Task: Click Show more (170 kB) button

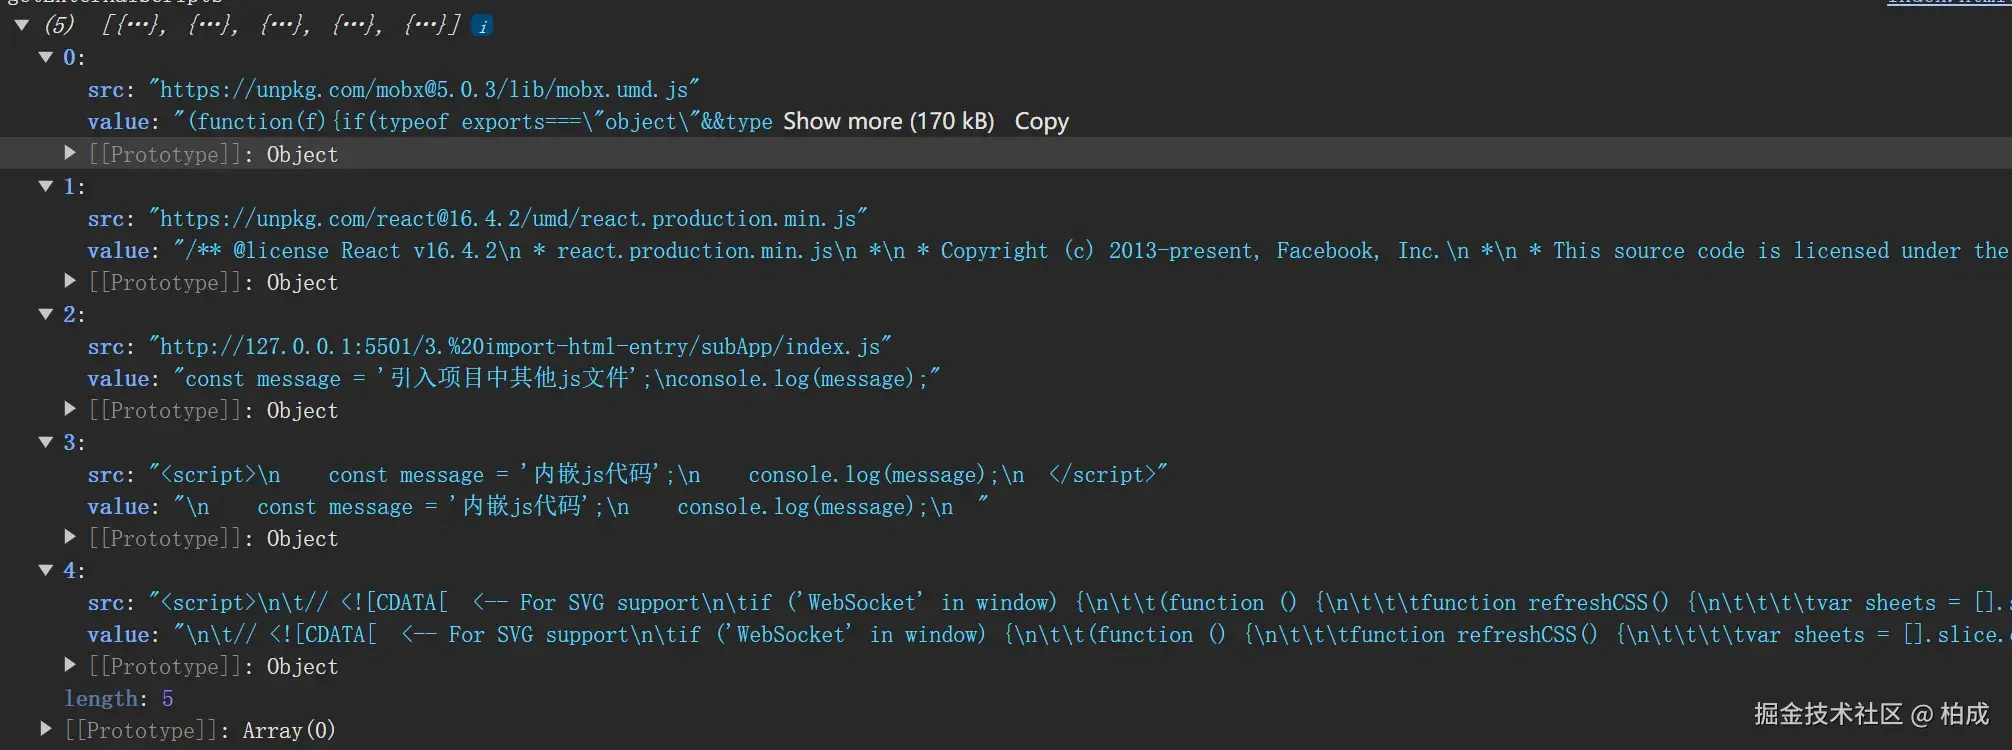Action: click(889, 122)
